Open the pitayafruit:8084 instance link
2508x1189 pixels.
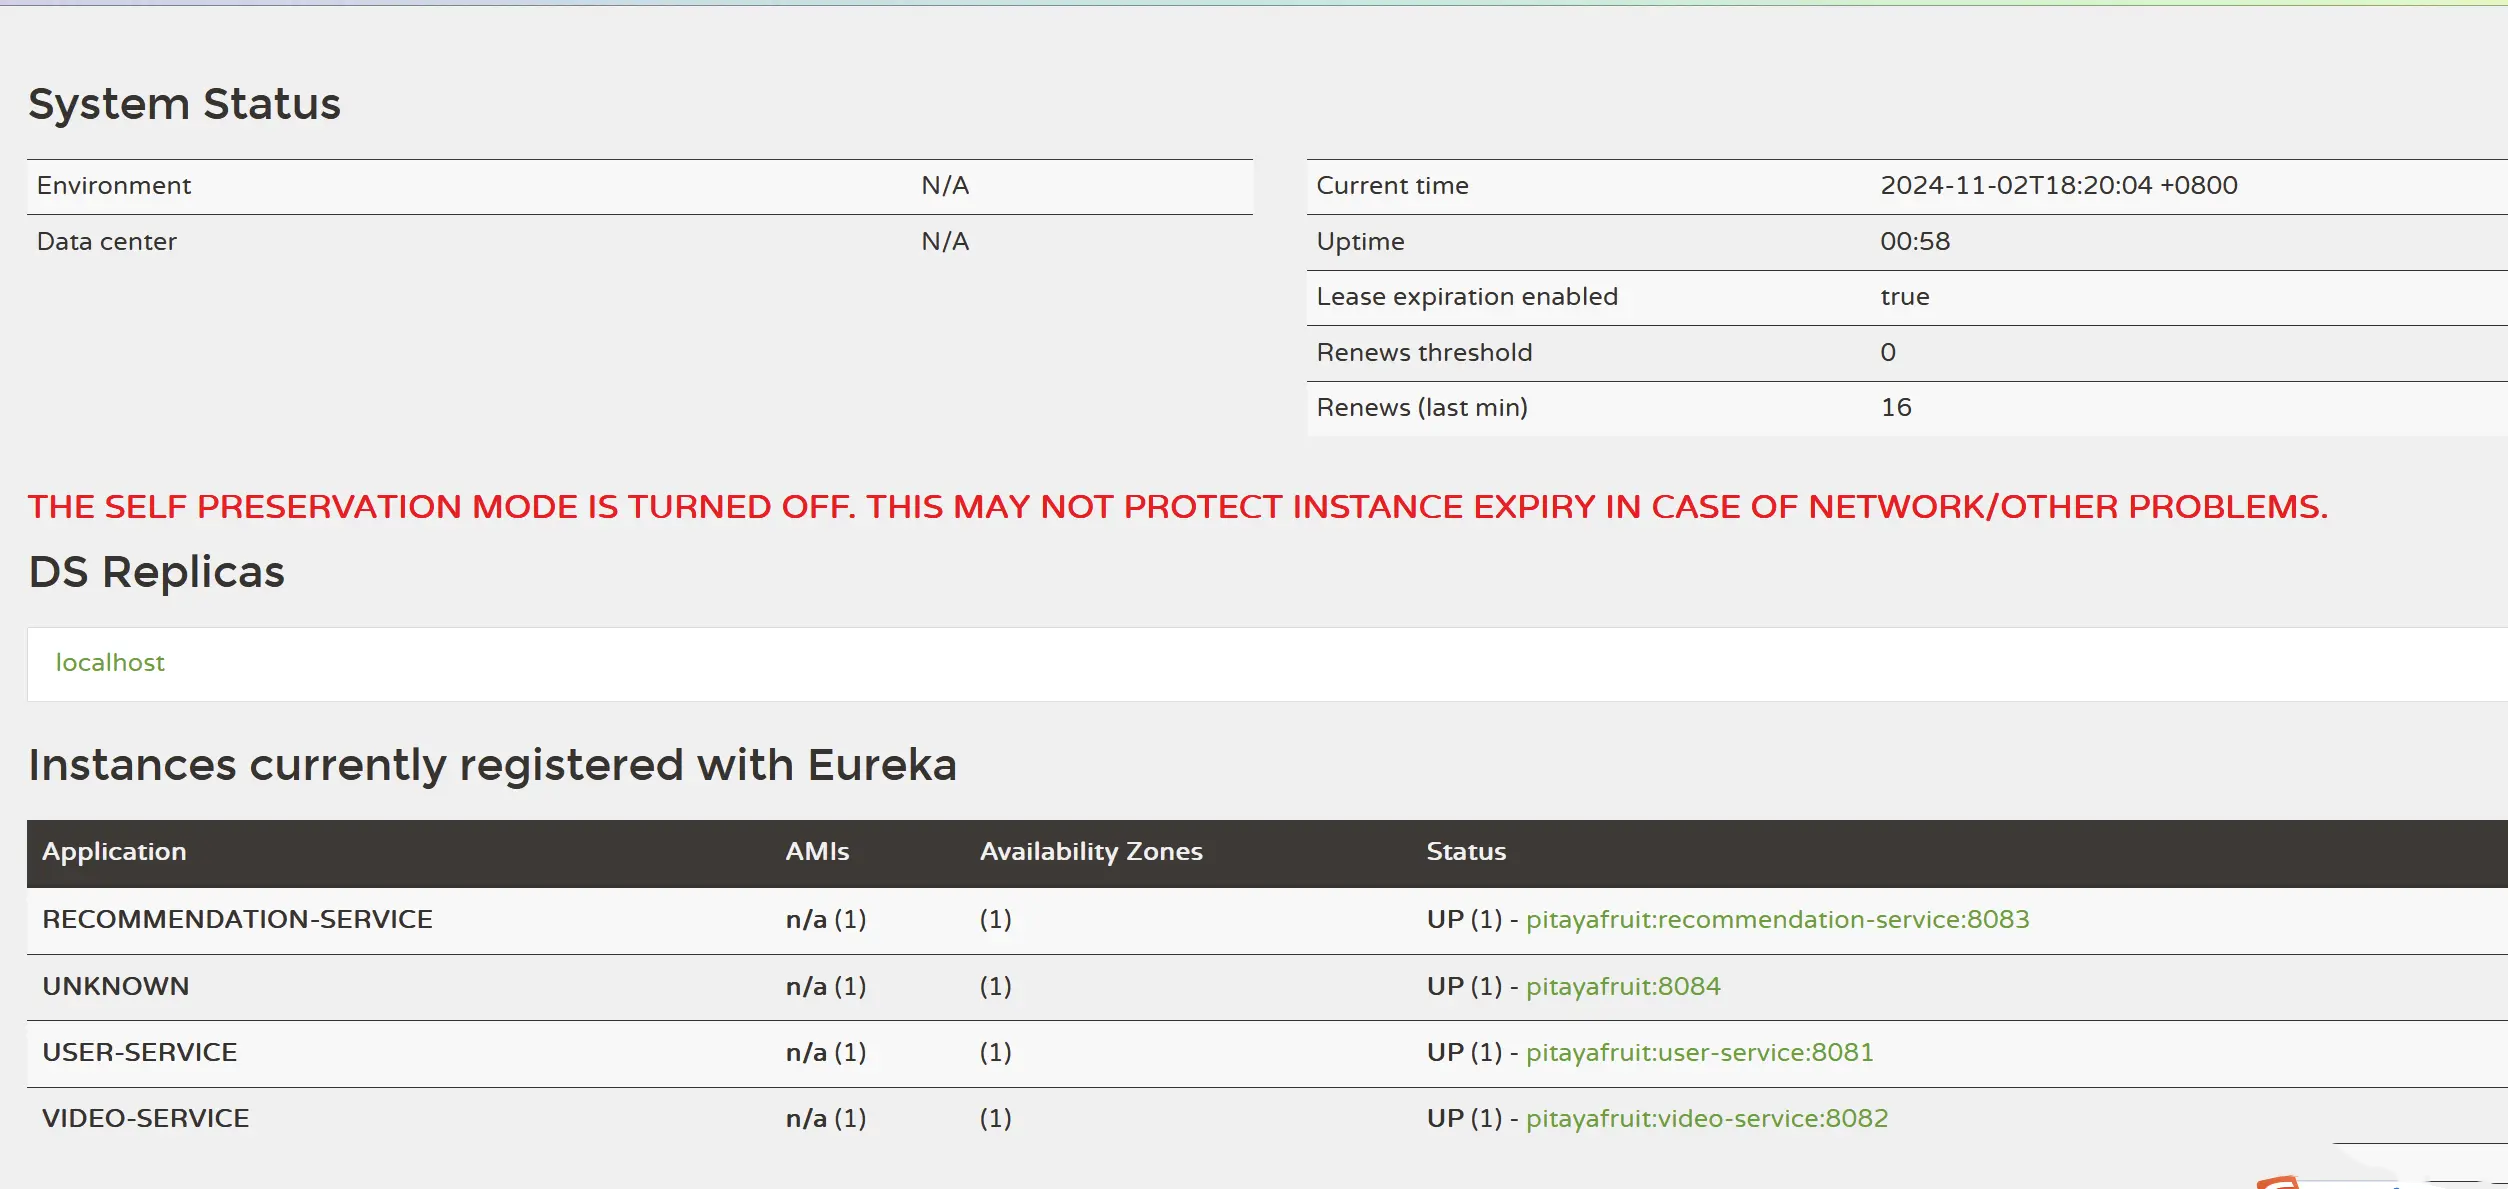pos(1622,987)
